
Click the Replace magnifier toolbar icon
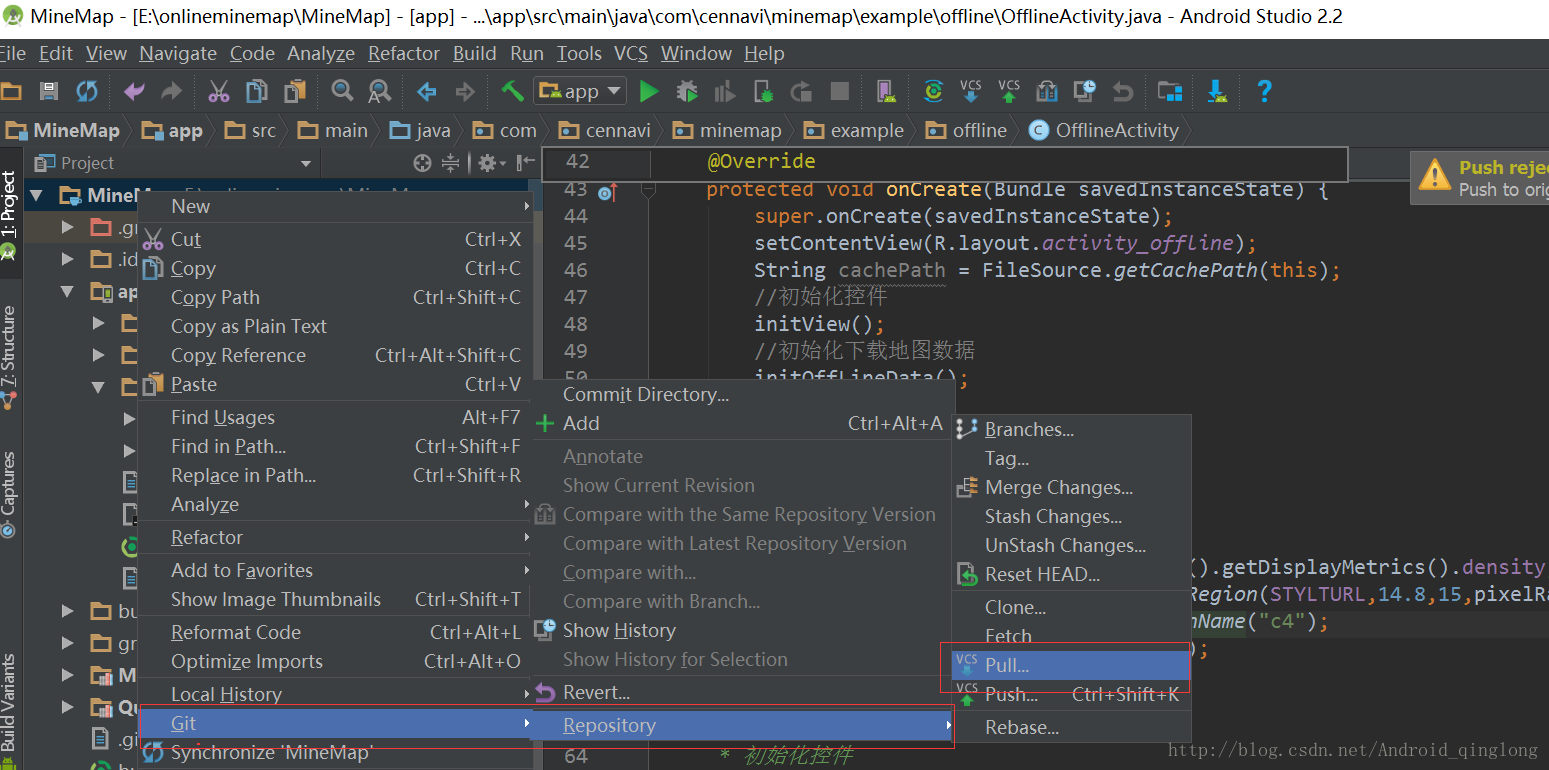[379, 92]
